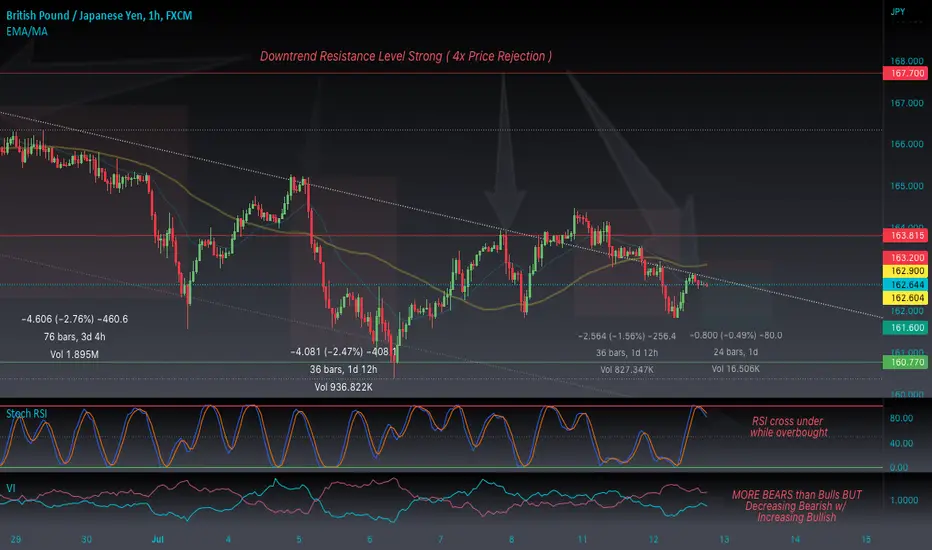
Task: Click date 11 on the time axis
Action: pyautogui.click(x=582, y=539)
